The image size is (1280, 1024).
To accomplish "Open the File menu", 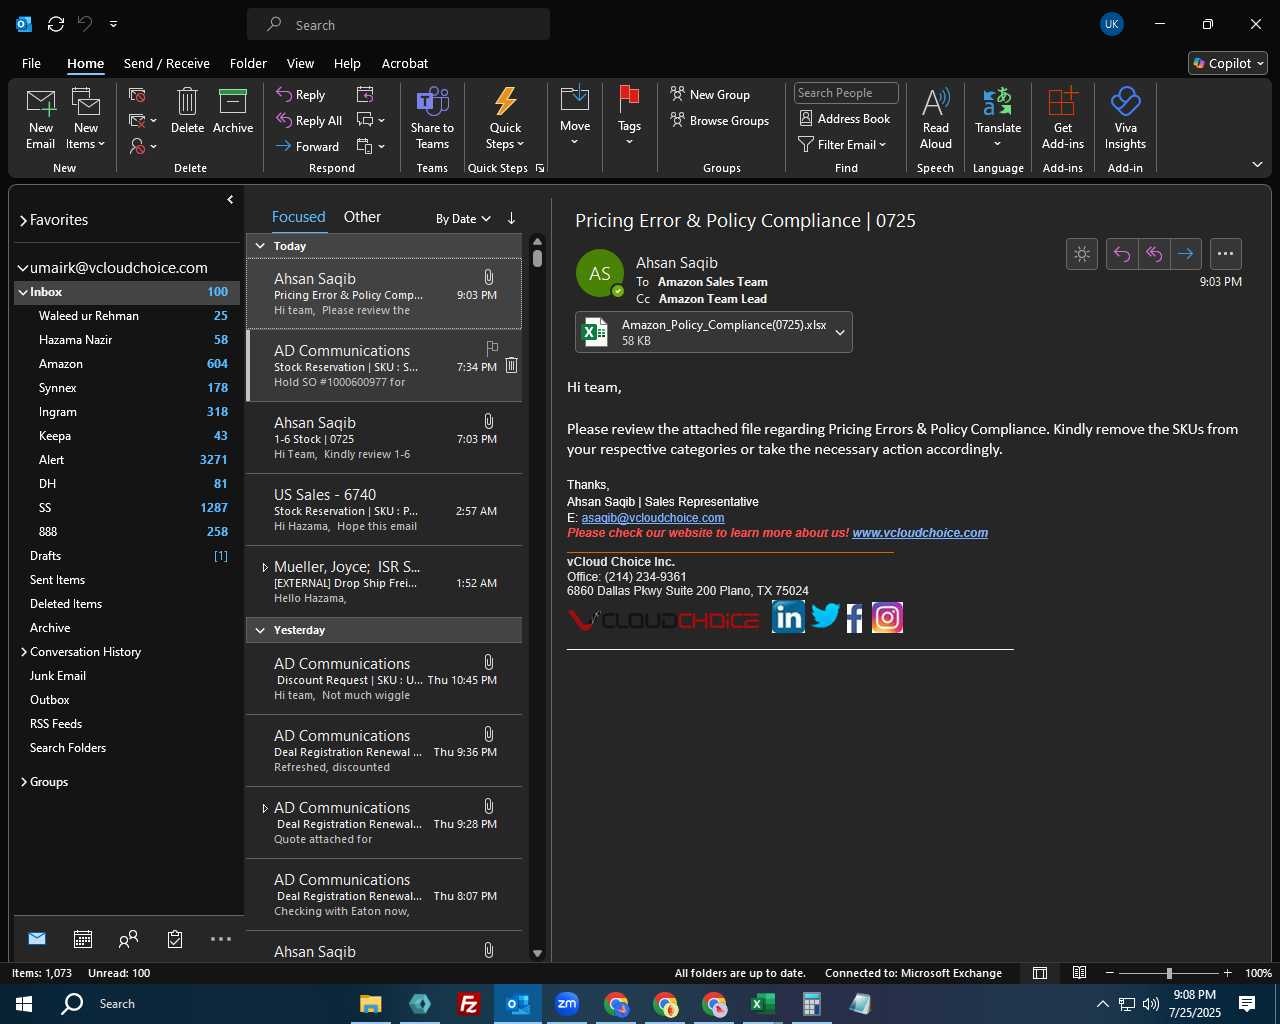I will (32, 63).
